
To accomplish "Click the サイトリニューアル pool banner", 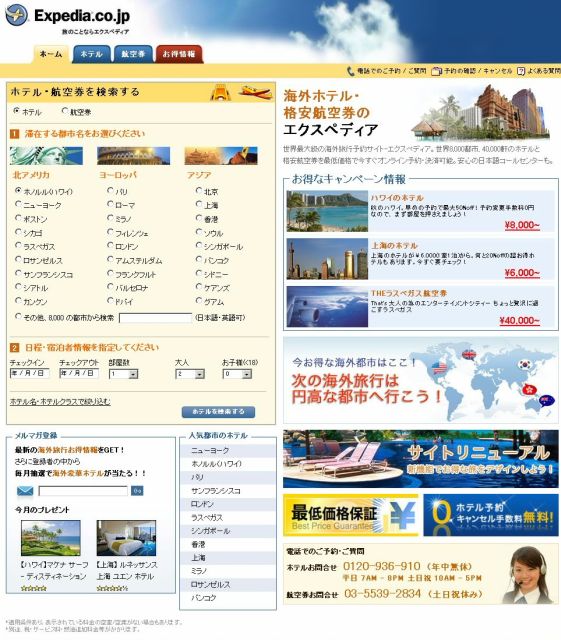I will click(x=421, y=459).
